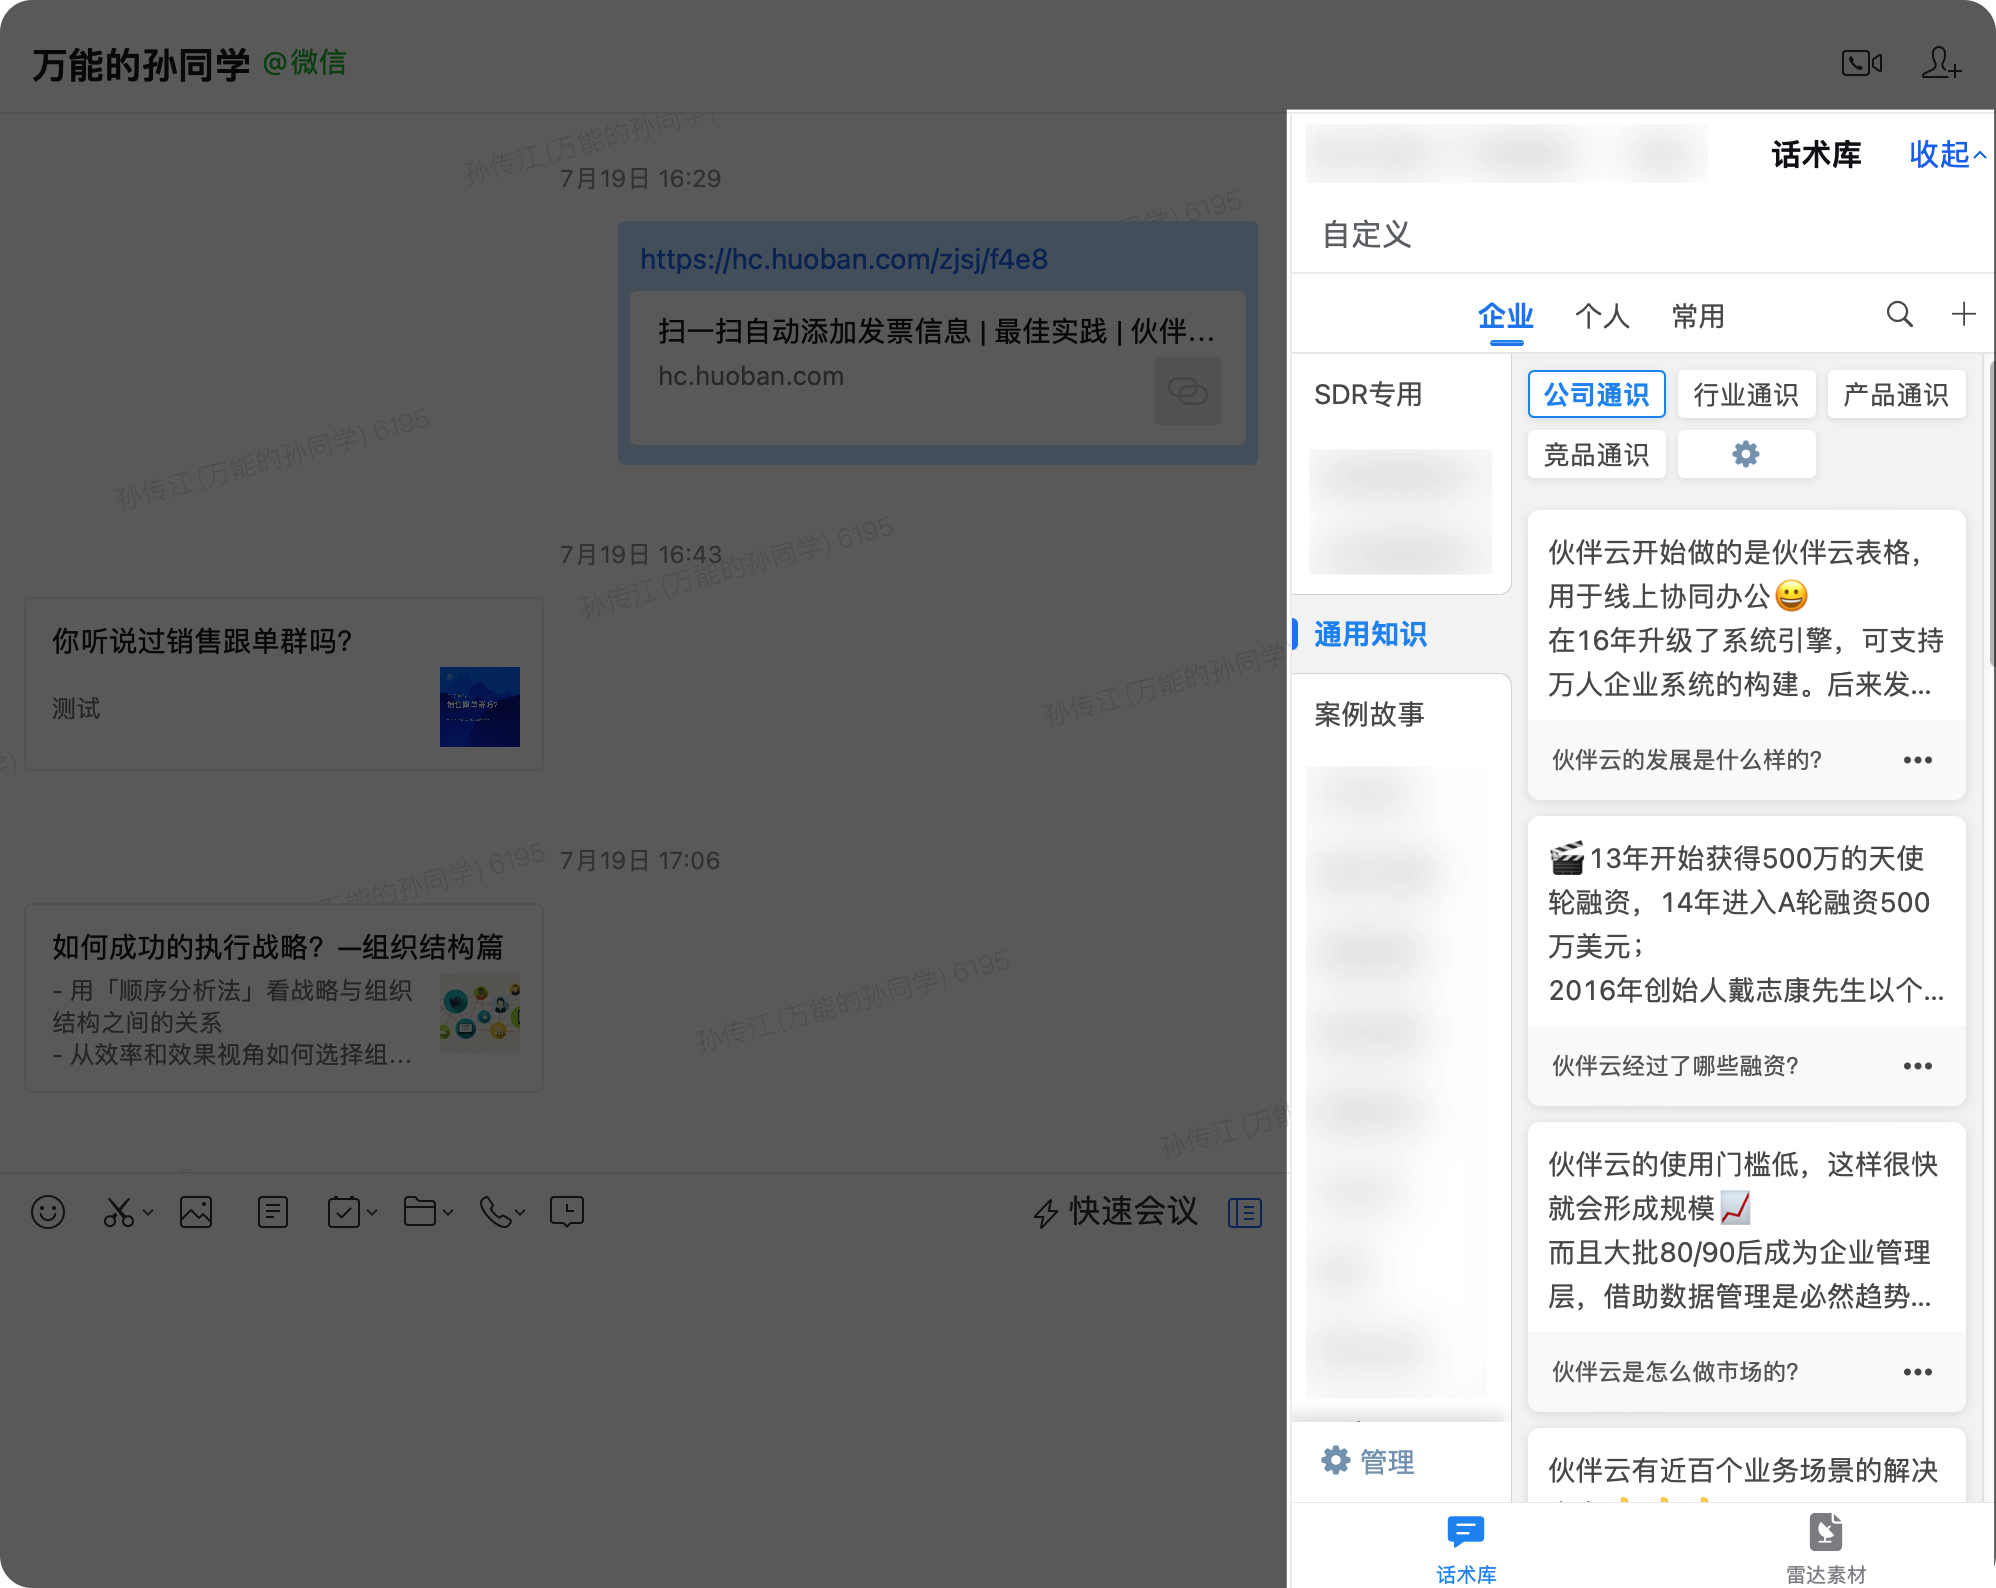Click the 管理 button
The height and width of the screenshot is (1588, 1996).
point(1368,1462)
